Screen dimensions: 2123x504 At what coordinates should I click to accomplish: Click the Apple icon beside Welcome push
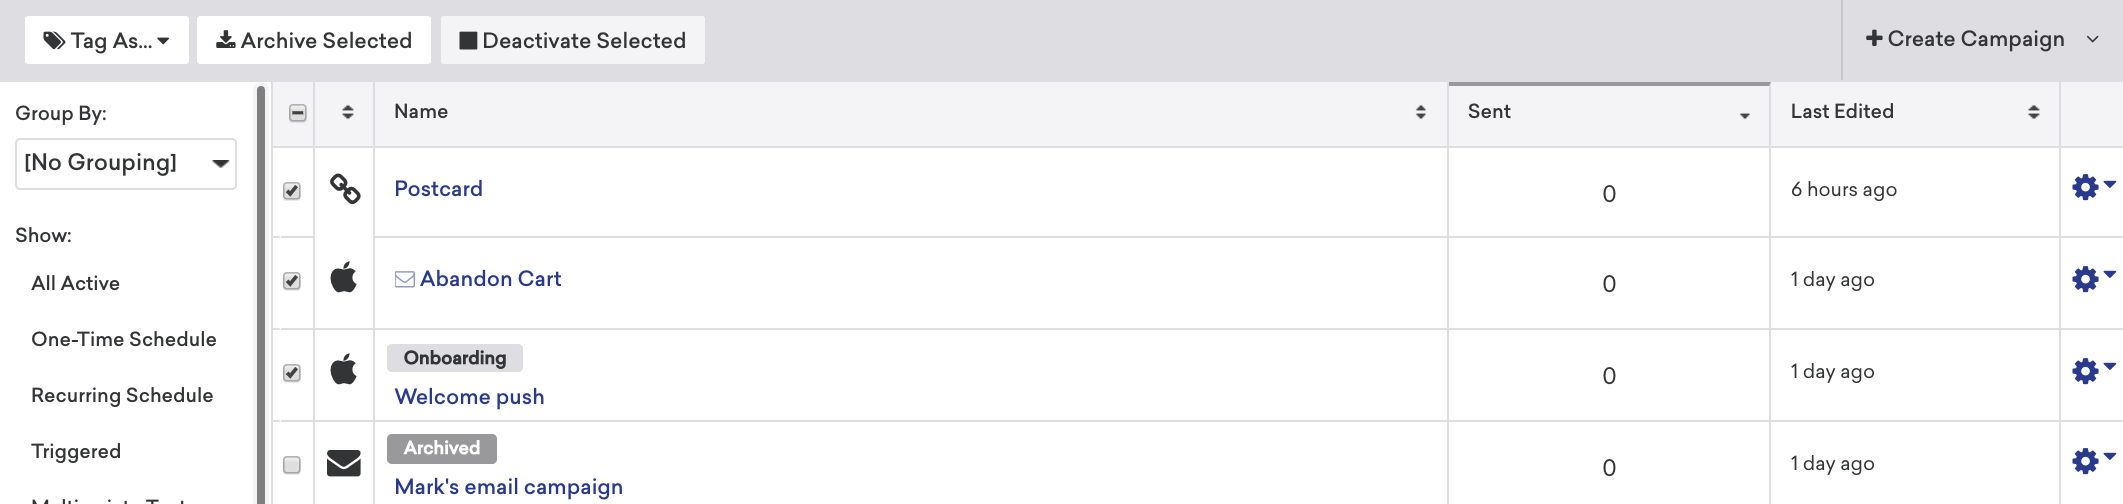coord(344,369)
